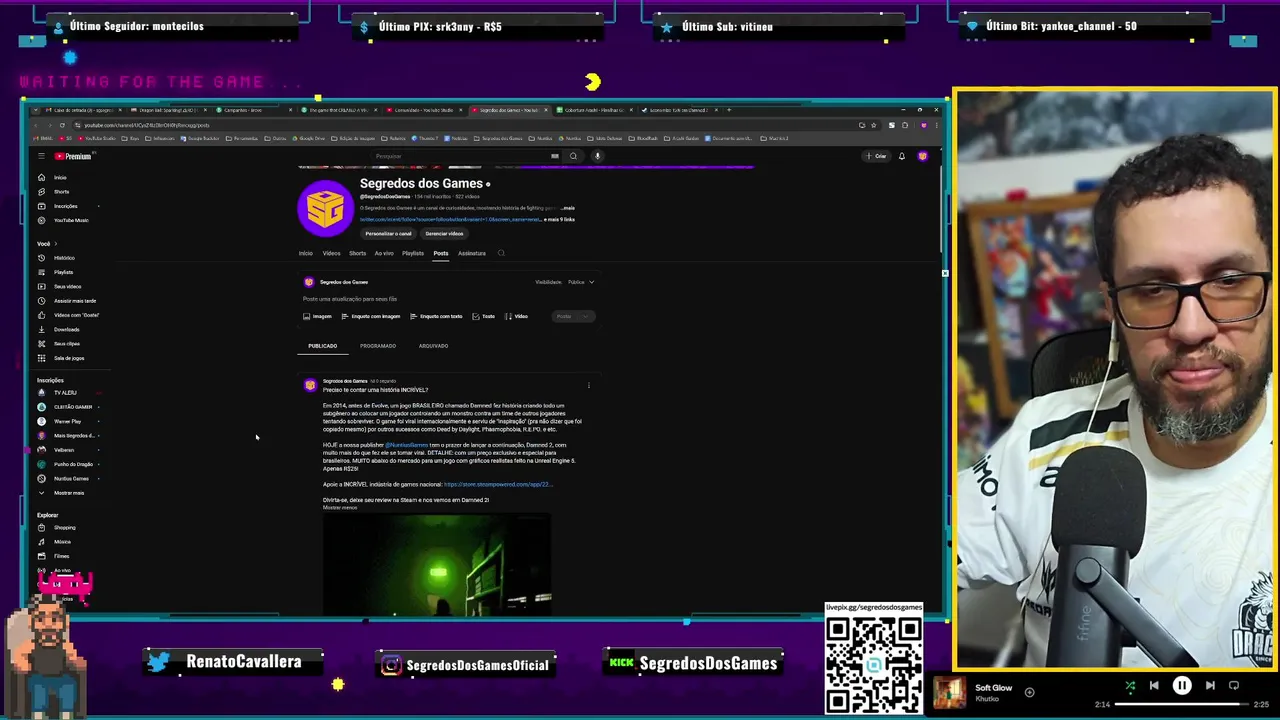Screen dimensions: 1280x720
Task: Open Nuntius Games subscription
Action: pos(71,479)
